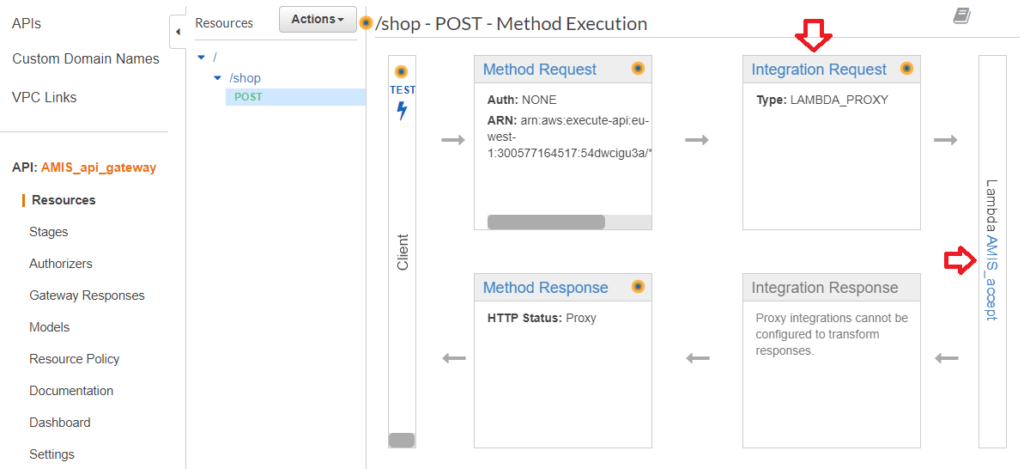Open the Method Response link

tap(545, 288)
